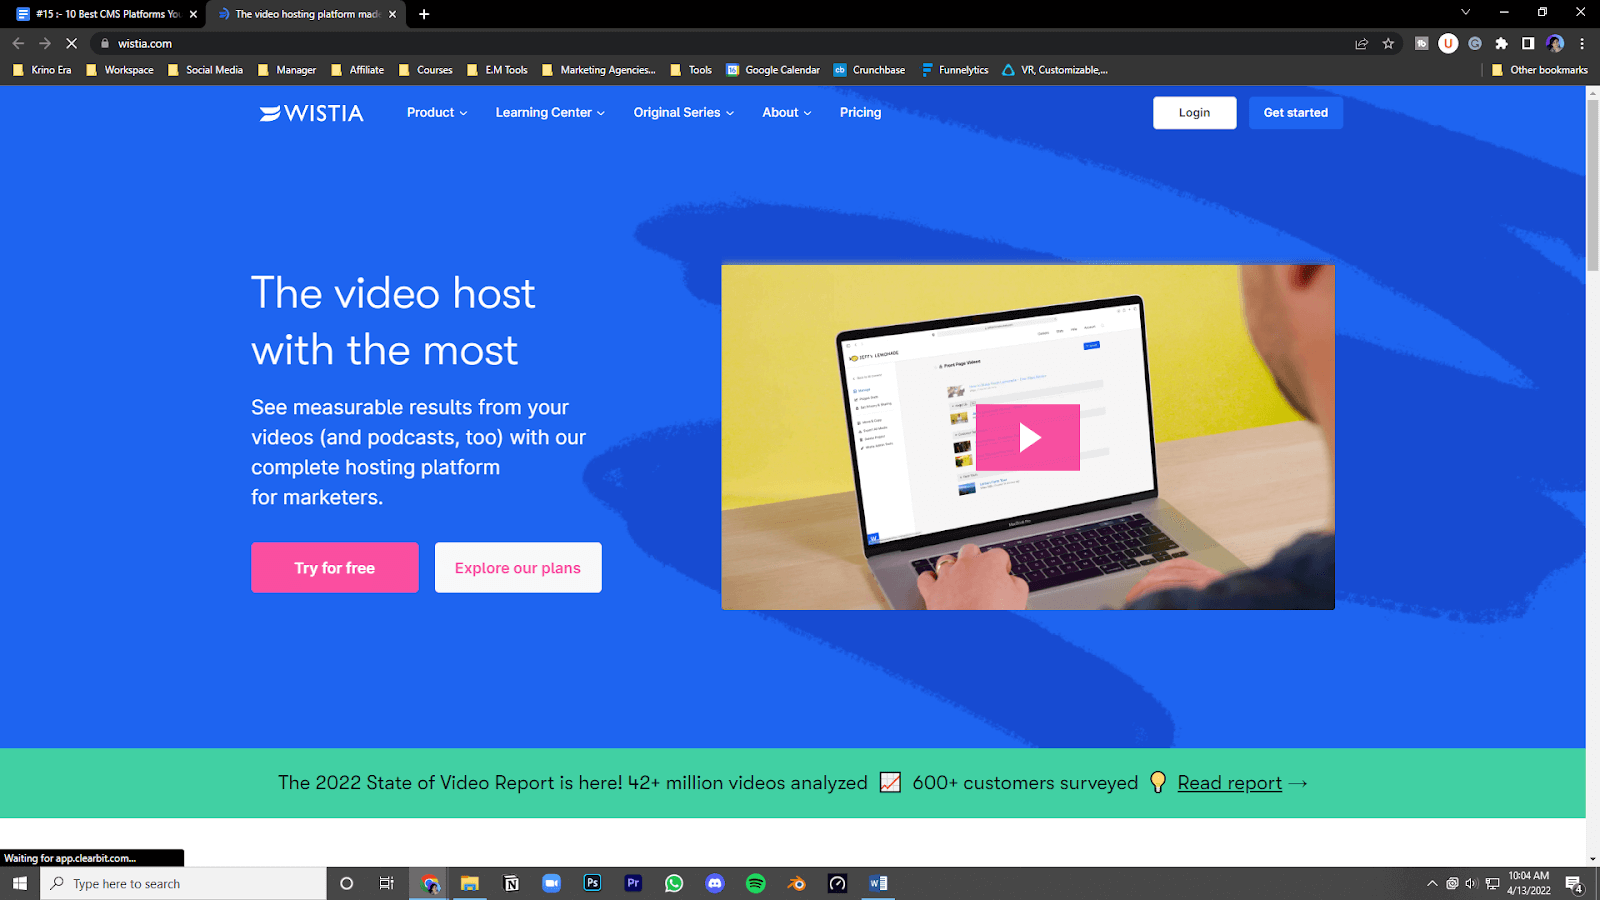
Task: Go to the Pricing page
Action: (860, 113)
